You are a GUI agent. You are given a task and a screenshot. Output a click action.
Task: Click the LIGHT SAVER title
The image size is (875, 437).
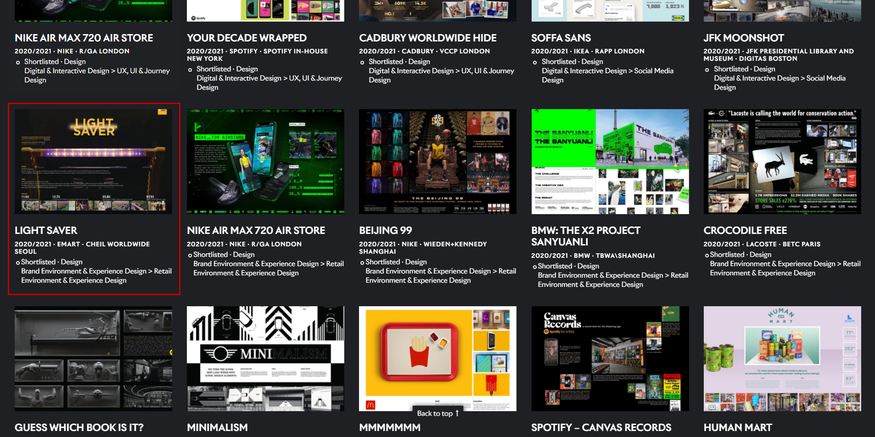[46, 230]
